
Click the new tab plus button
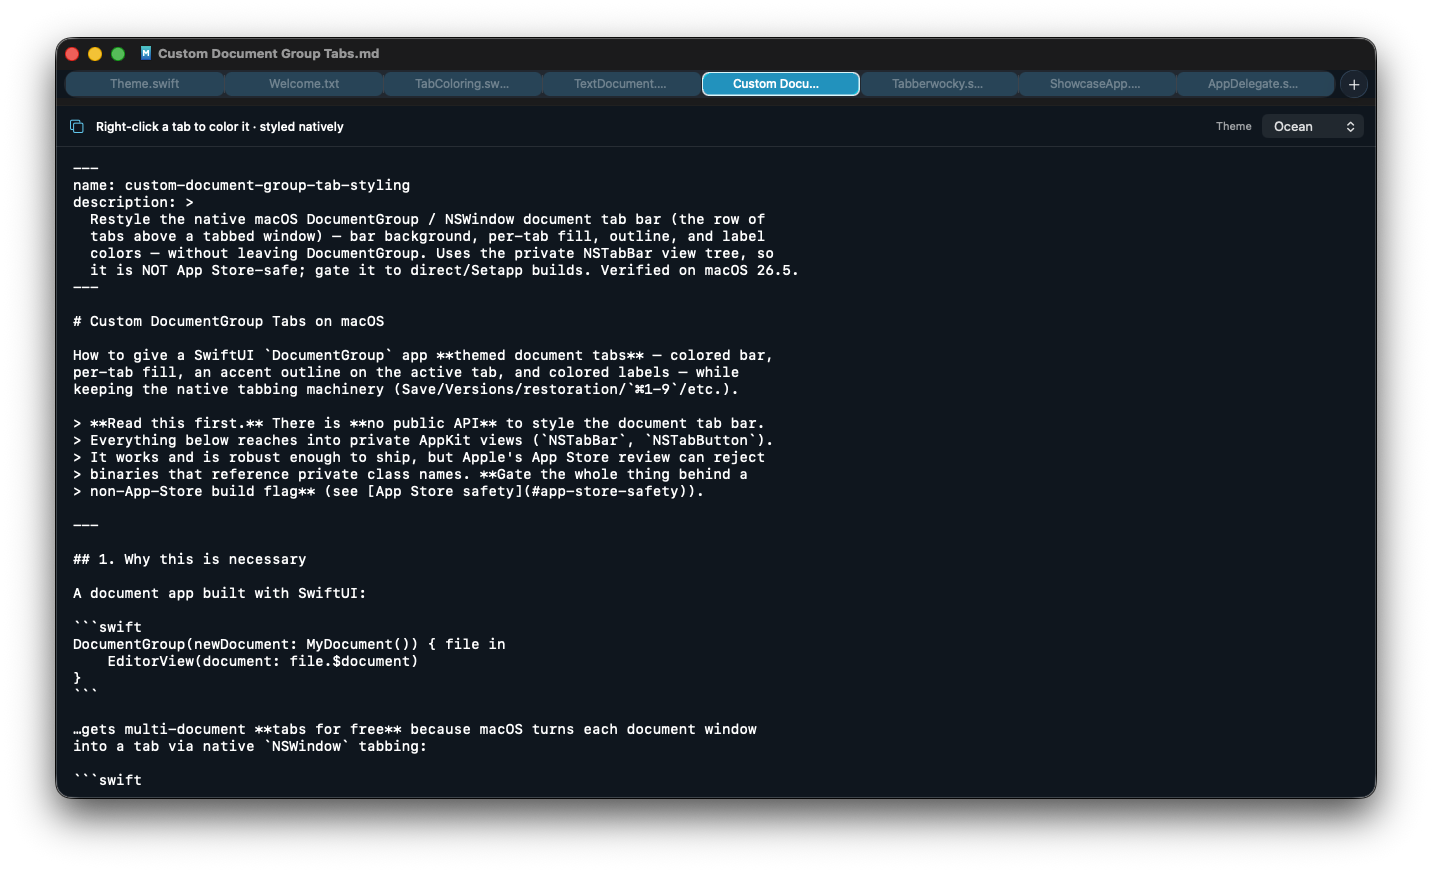(1354, 84)
